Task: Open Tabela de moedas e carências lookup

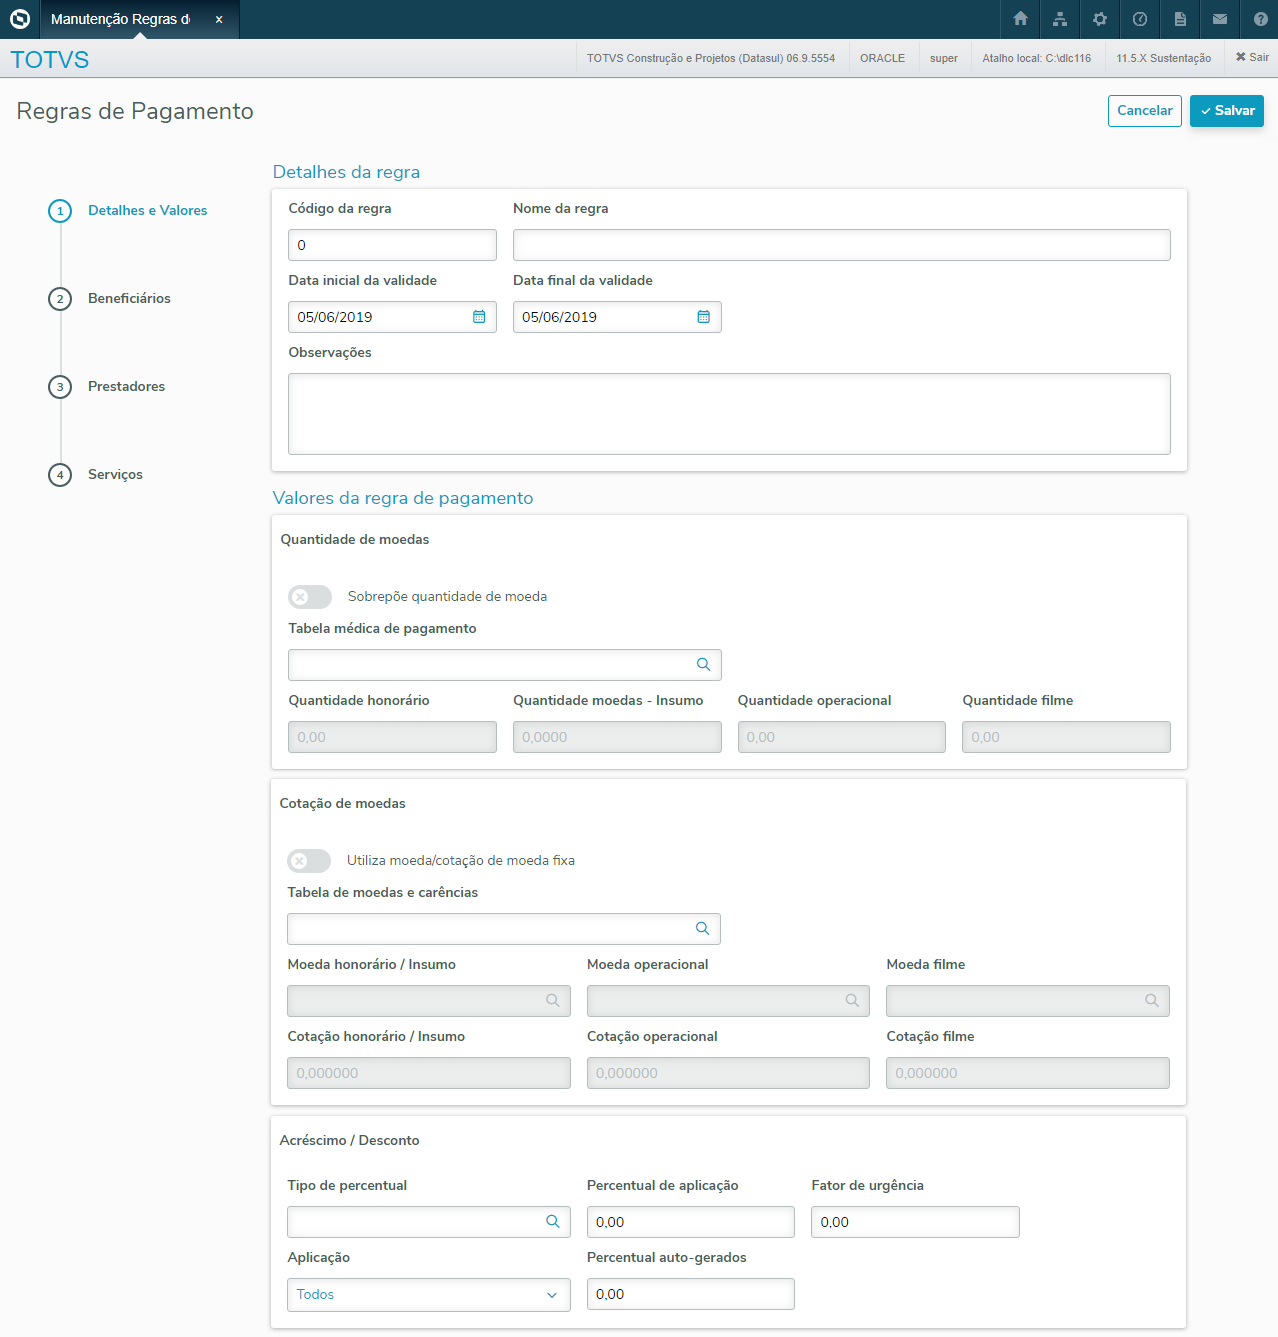Action: pyautogui.click(x=703, y=929)
